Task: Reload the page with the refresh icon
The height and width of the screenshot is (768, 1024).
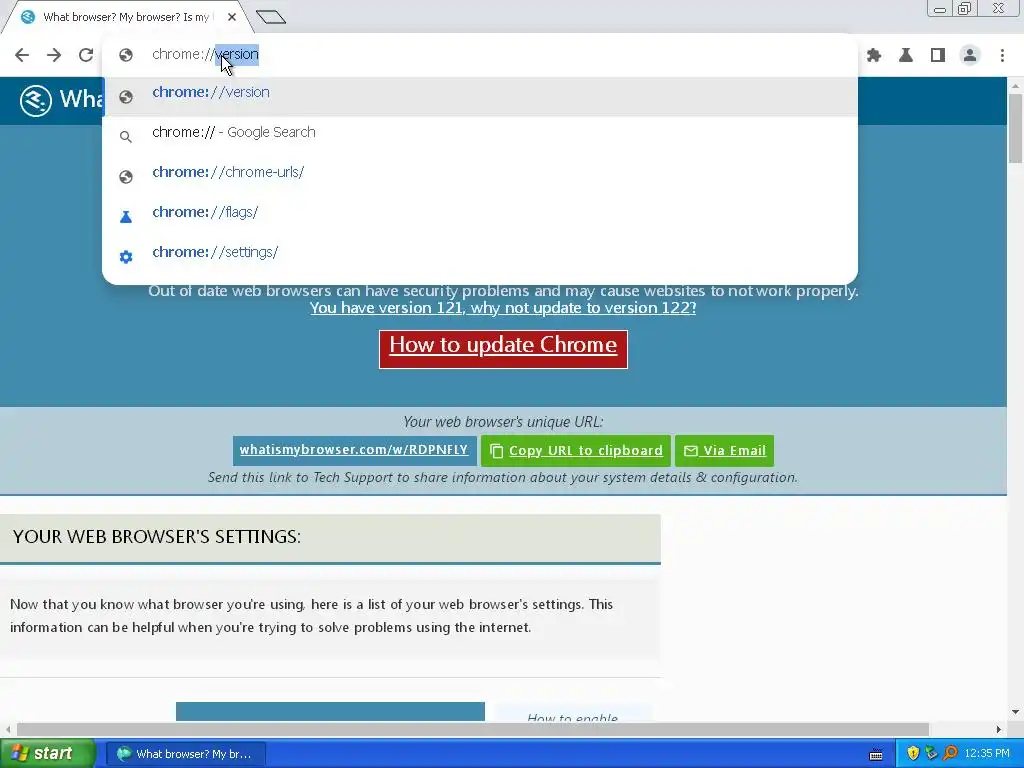Action: [86, 55]
